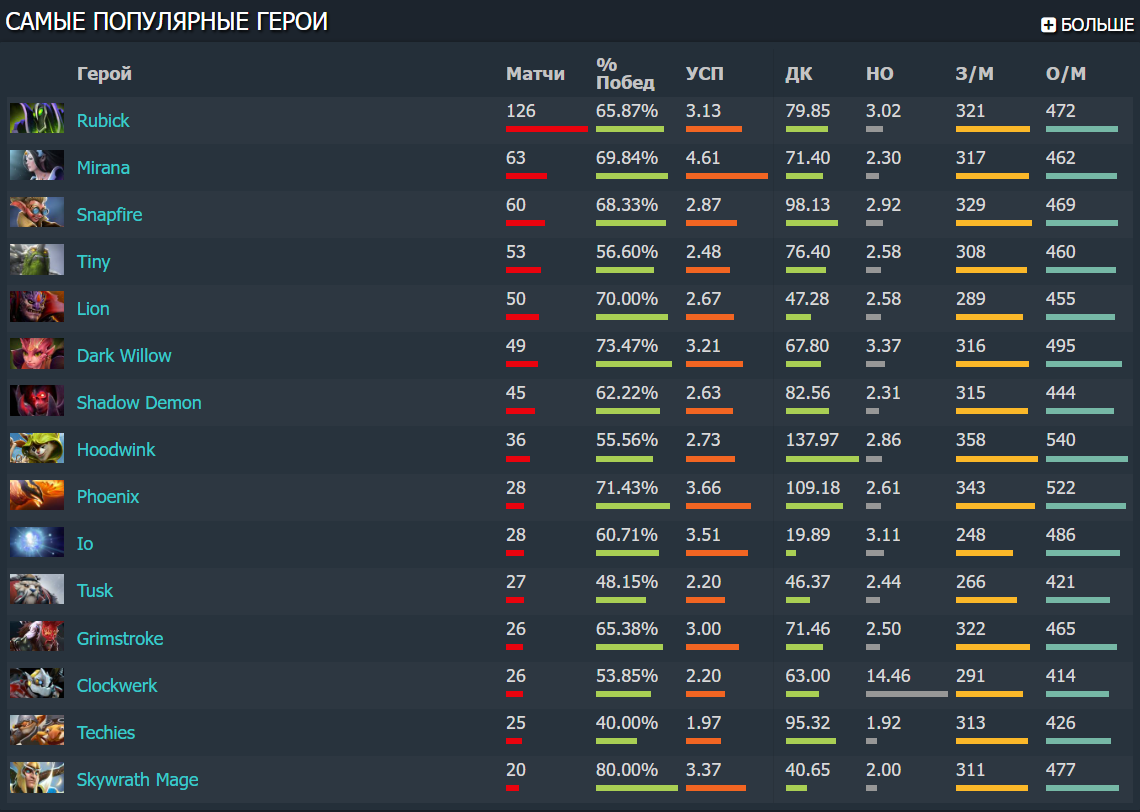Click Skywrath Mage's win rate 80.00%

(x=627, y=770)
